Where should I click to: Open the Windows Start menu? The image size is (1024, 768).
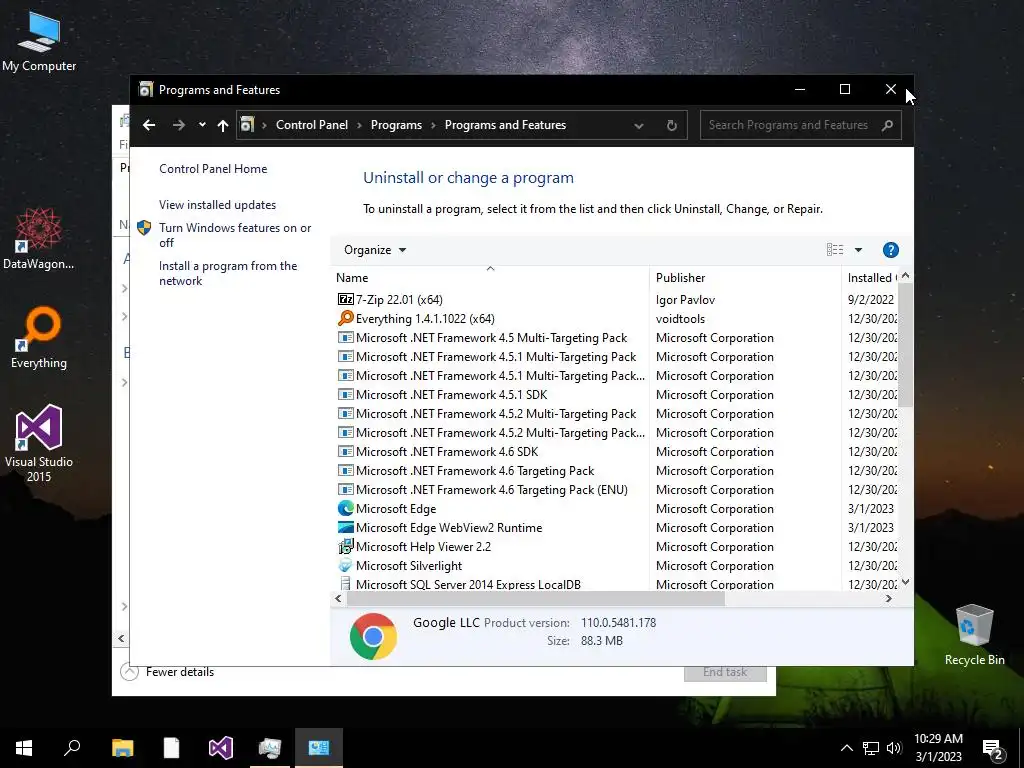click(x=24, y=748)
